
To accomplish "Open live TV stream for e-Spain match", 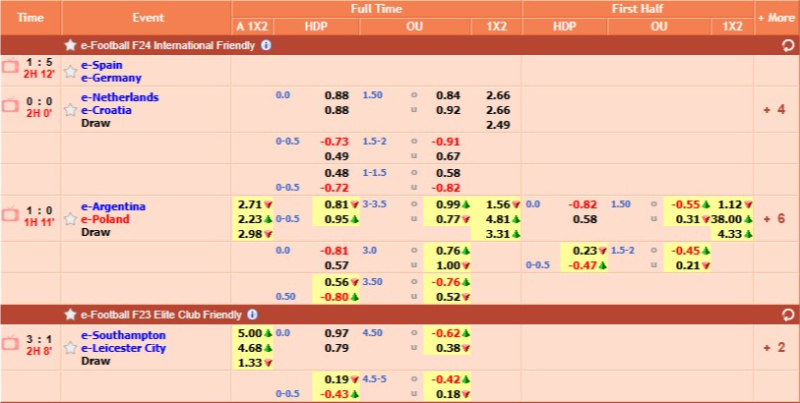I will coord(11,66).
